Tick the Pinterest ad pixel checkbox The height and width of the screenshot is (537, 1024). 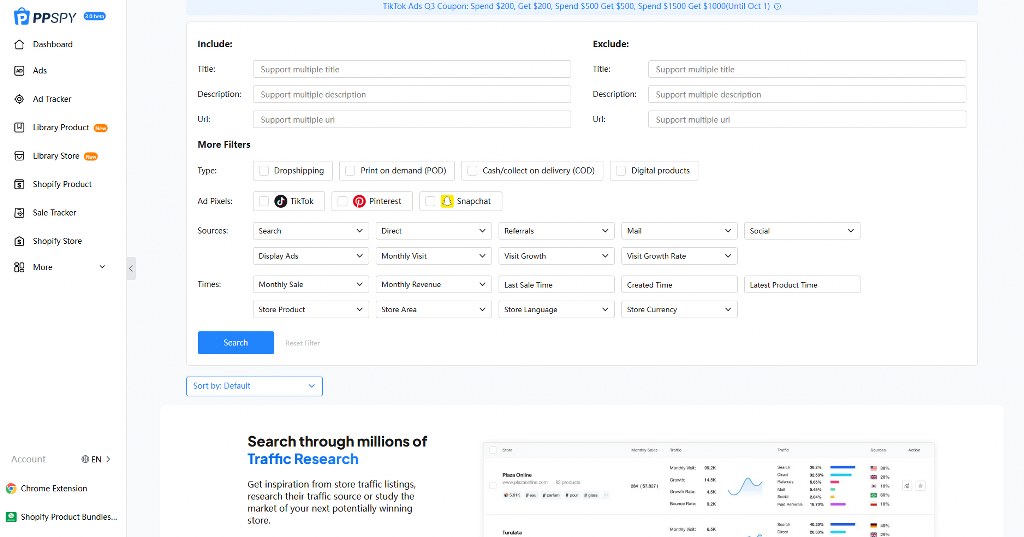pyautogui.click(x=342, y=201)
